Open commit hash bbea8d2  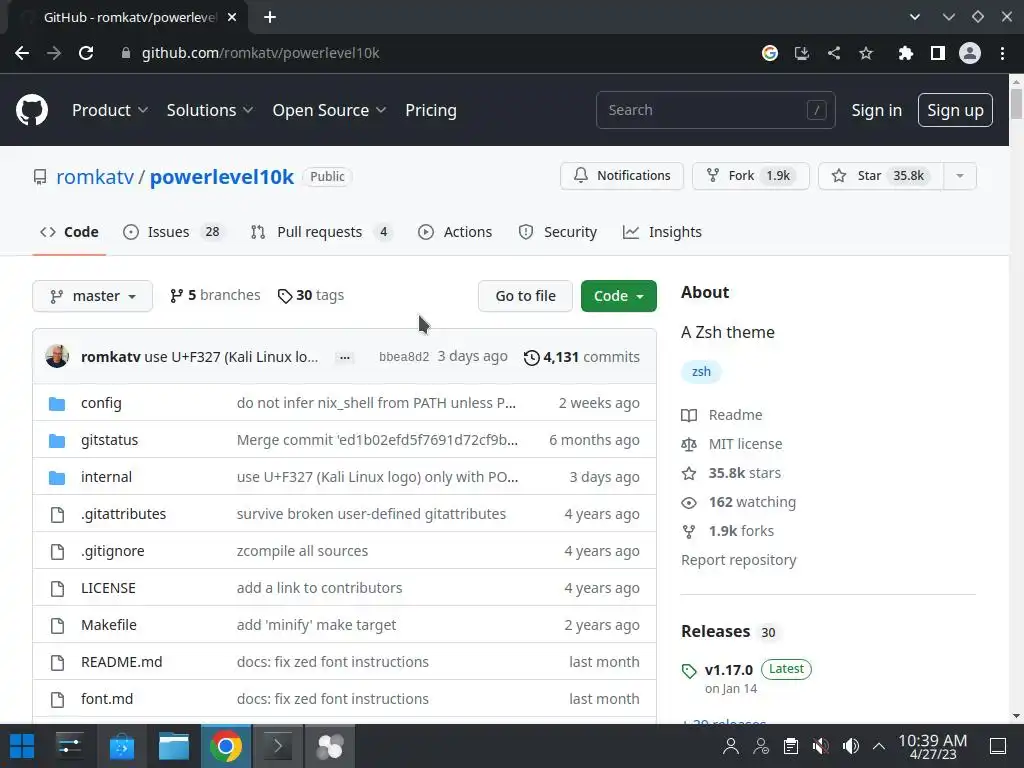coord(404,357)
